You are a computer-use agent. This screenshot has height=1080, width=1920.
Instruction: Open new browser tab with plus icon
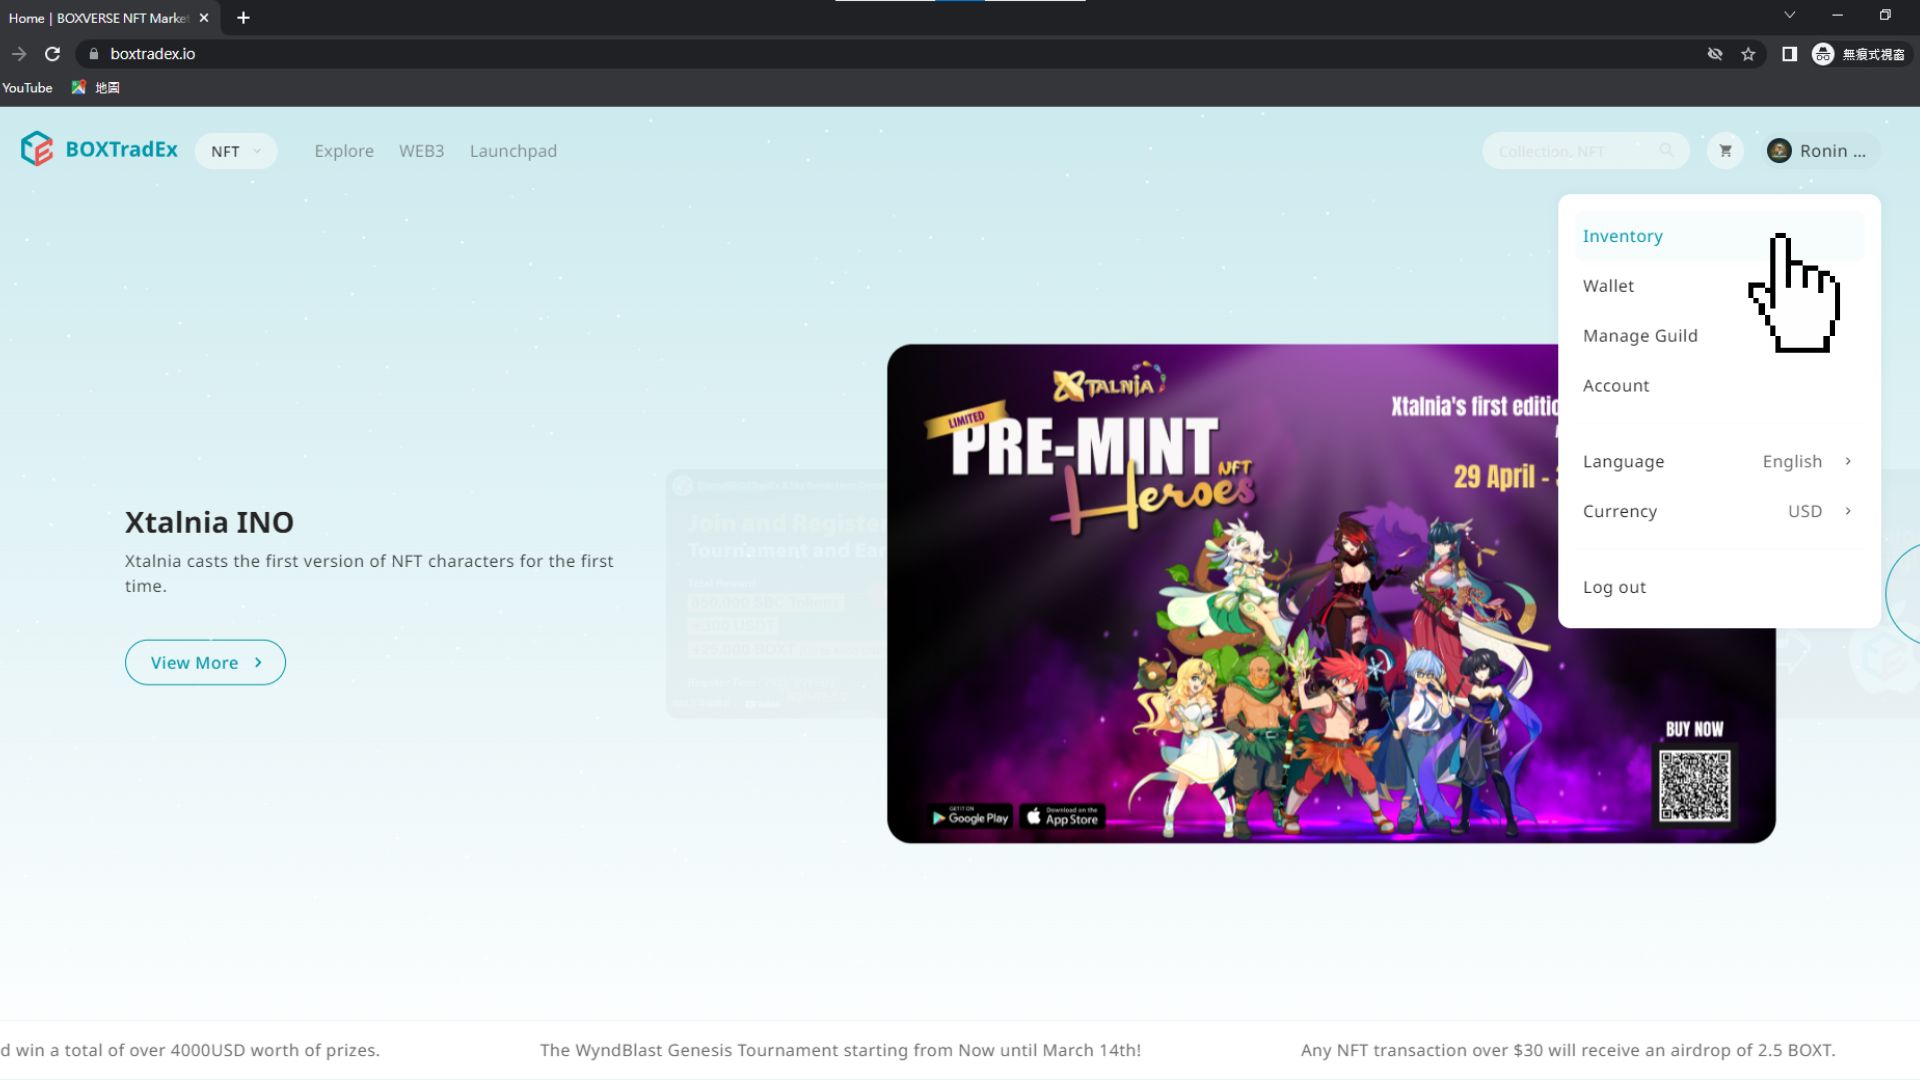tap(243, 18)
